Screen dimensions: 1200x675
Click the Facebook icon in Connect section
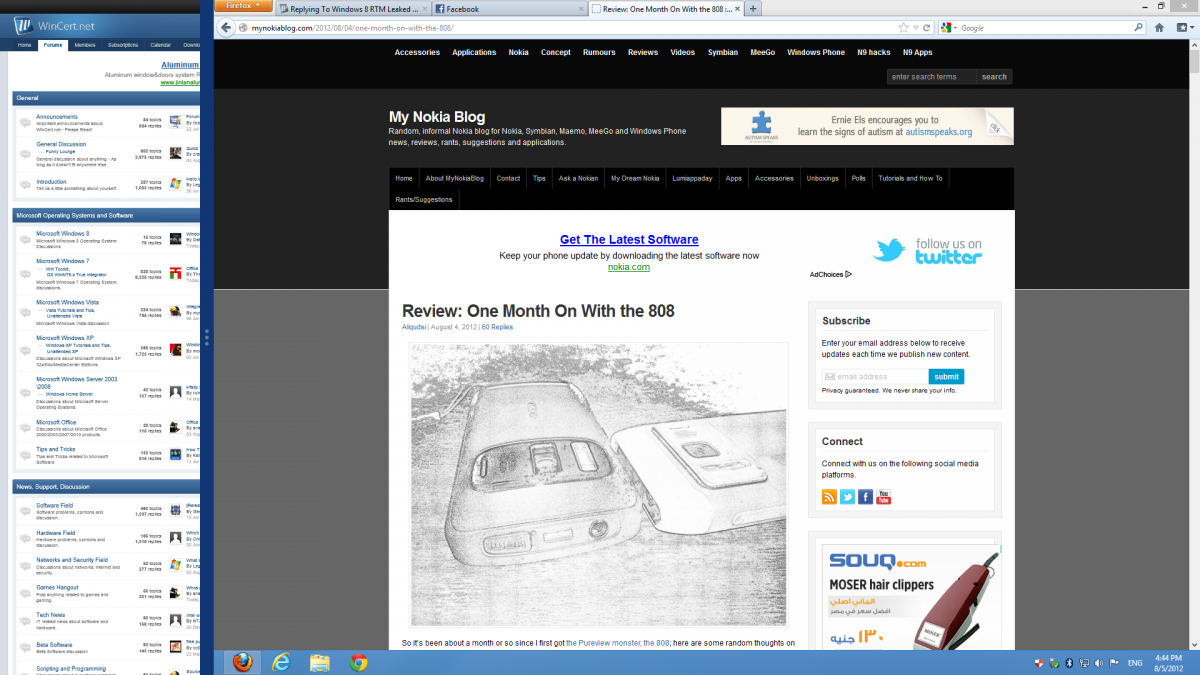(865, 497)
